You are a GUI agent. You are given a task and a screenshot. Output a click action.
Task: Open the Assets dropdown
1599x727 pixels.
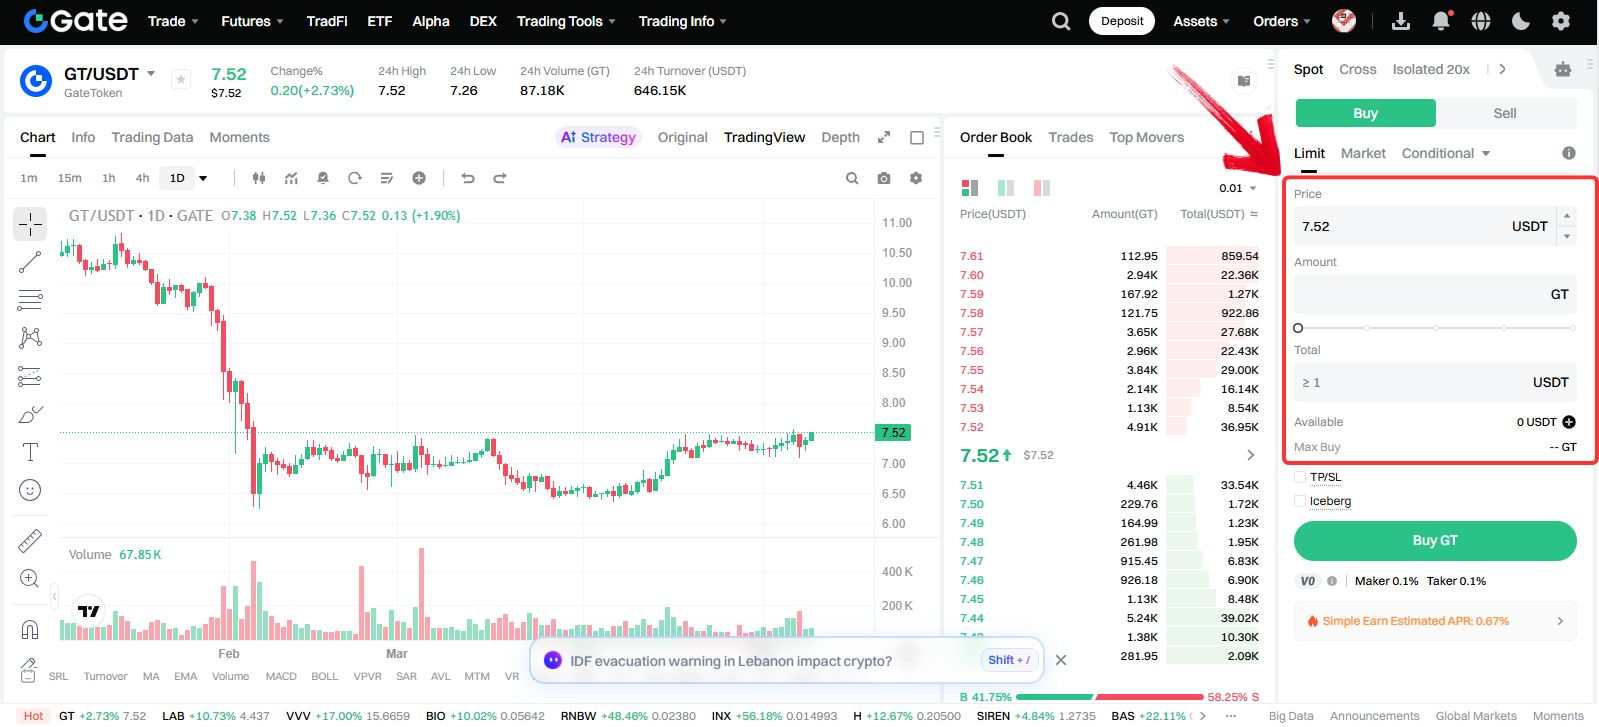click(x=1202, y=21)
